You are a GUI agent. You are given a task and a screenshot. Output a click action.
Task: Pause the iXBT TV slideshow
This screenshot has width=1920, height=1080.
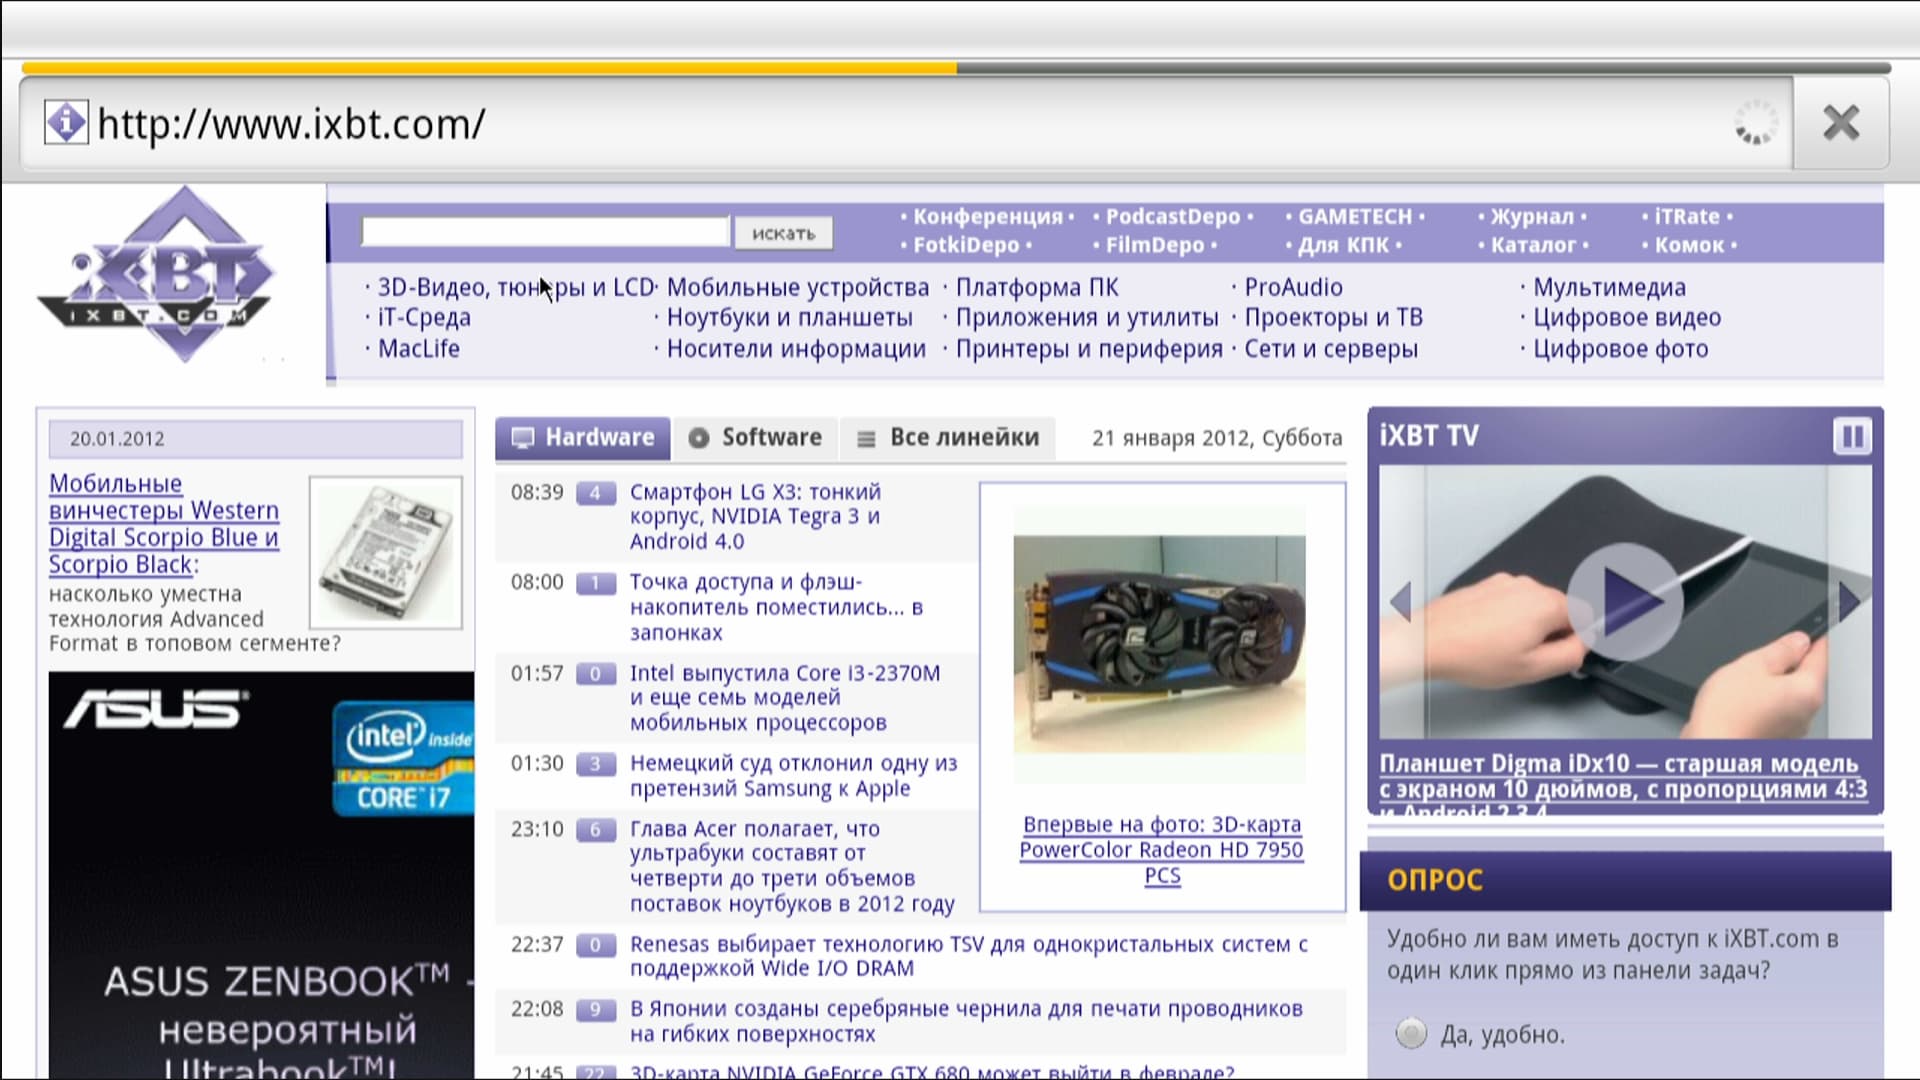click(x=1851, y=437)
